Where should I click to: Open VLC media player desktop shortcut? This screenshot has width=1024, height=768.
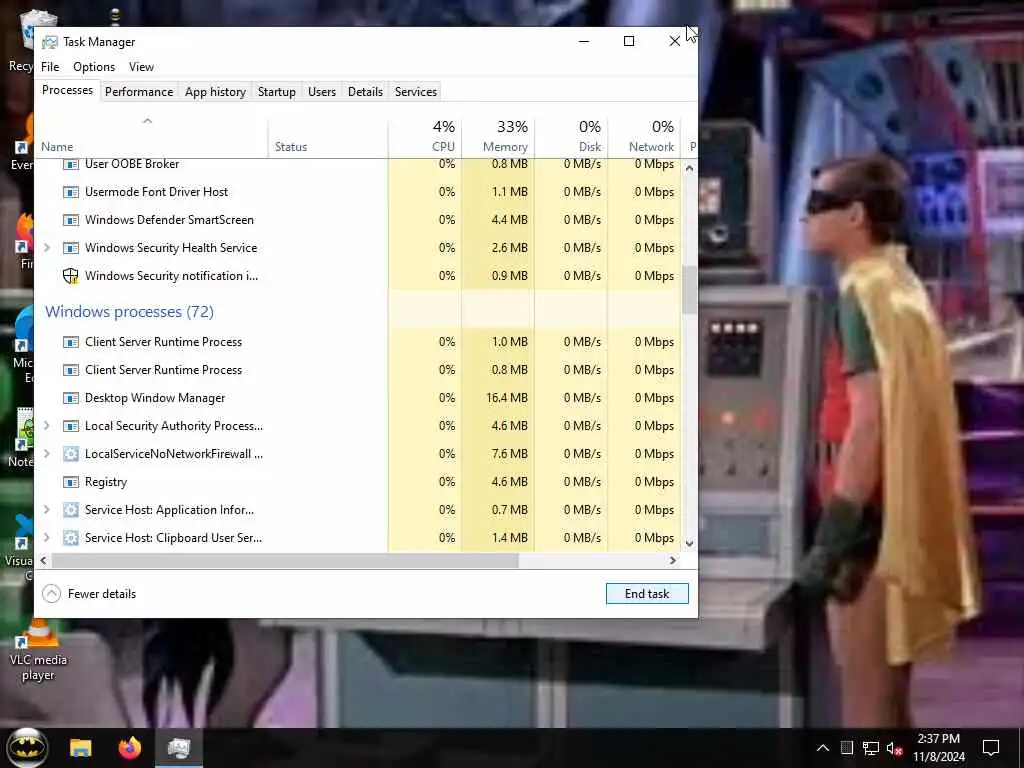pyautogui.click(x=38, y=652)
